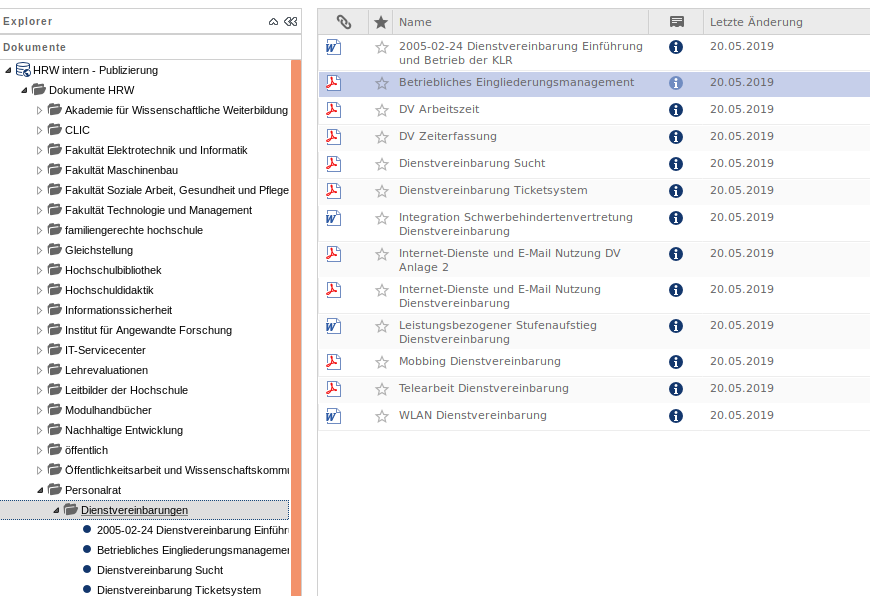Select Lehrevaluationen folder in tree
This screenshot has height=596, width=870.
(x=107, y=370)
